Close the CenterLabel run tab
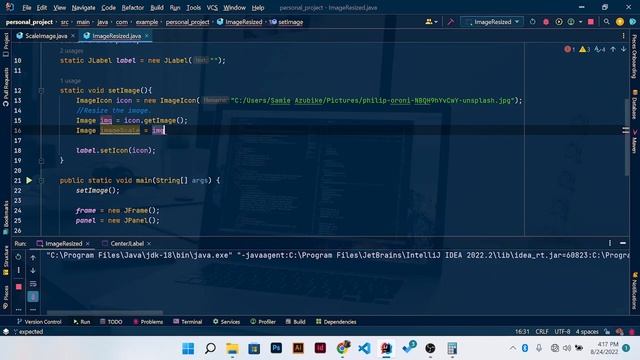This screenshot has width=640, height=360. pos(149,244)
